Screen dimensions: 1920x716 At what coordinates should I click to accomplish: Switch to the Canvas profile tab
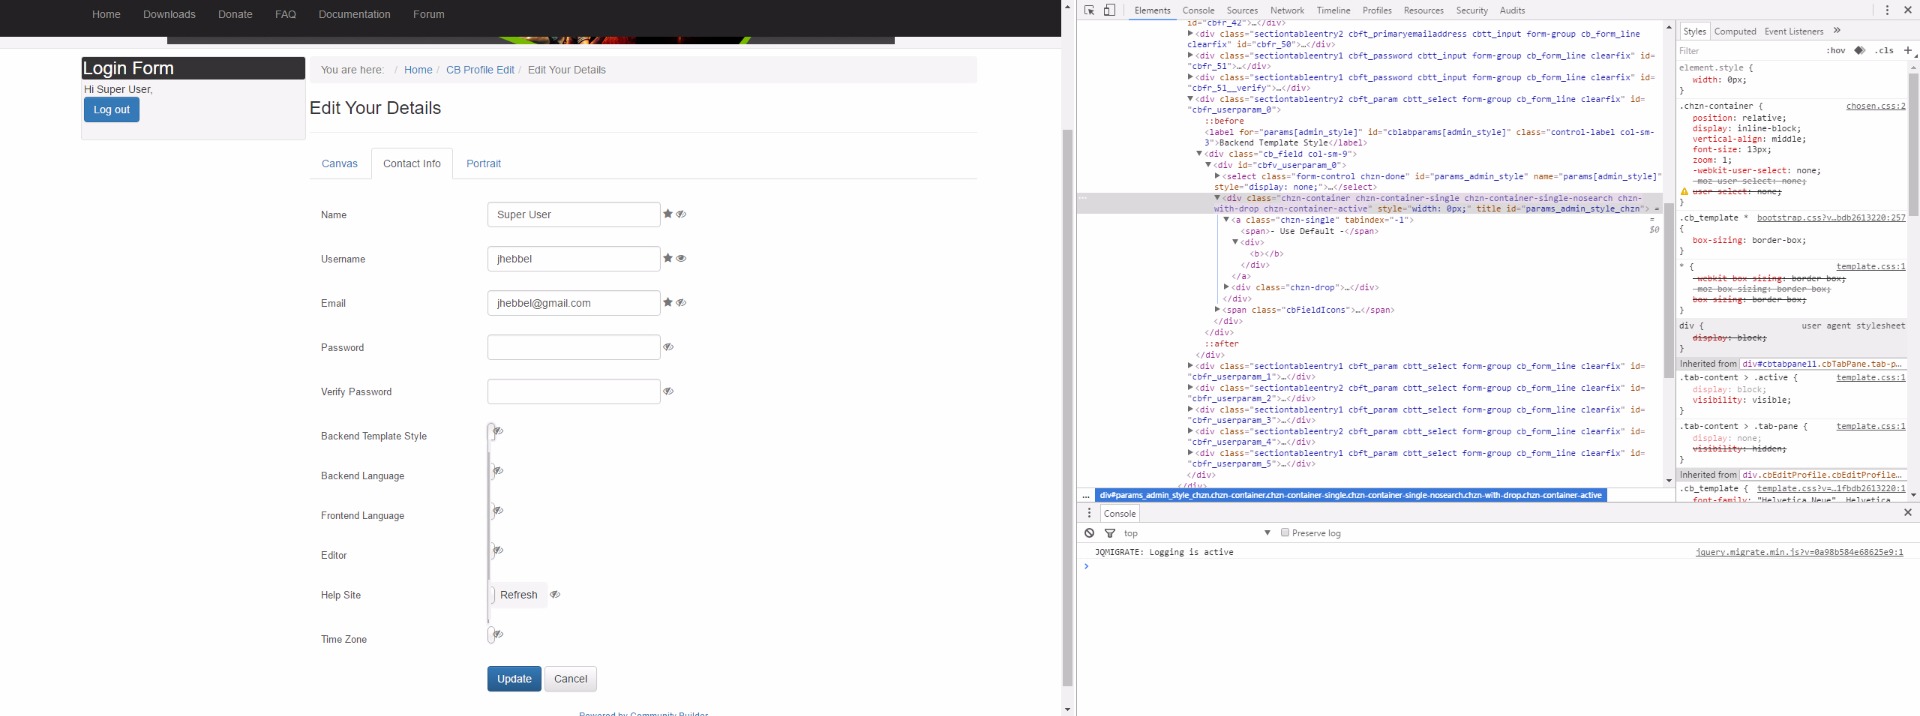(339, 163)
